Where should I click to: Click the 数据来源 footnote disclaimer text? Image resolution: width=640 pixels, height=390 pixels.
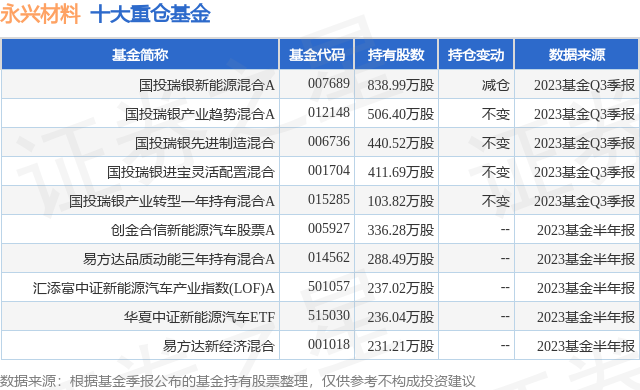pyautogui.click(x=238, y=381)
